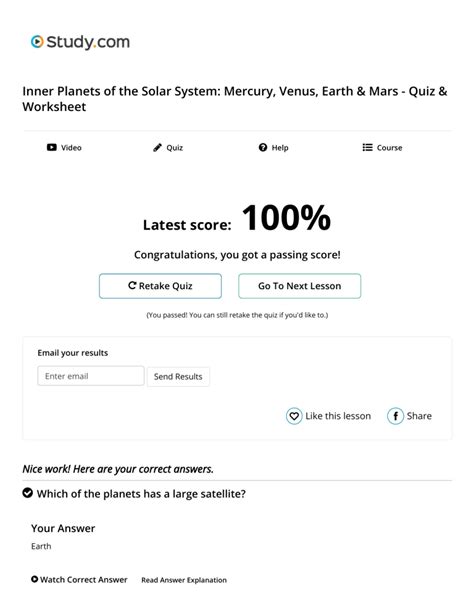
Task: Click the Send Results button
Action: [x=178, y=376]
